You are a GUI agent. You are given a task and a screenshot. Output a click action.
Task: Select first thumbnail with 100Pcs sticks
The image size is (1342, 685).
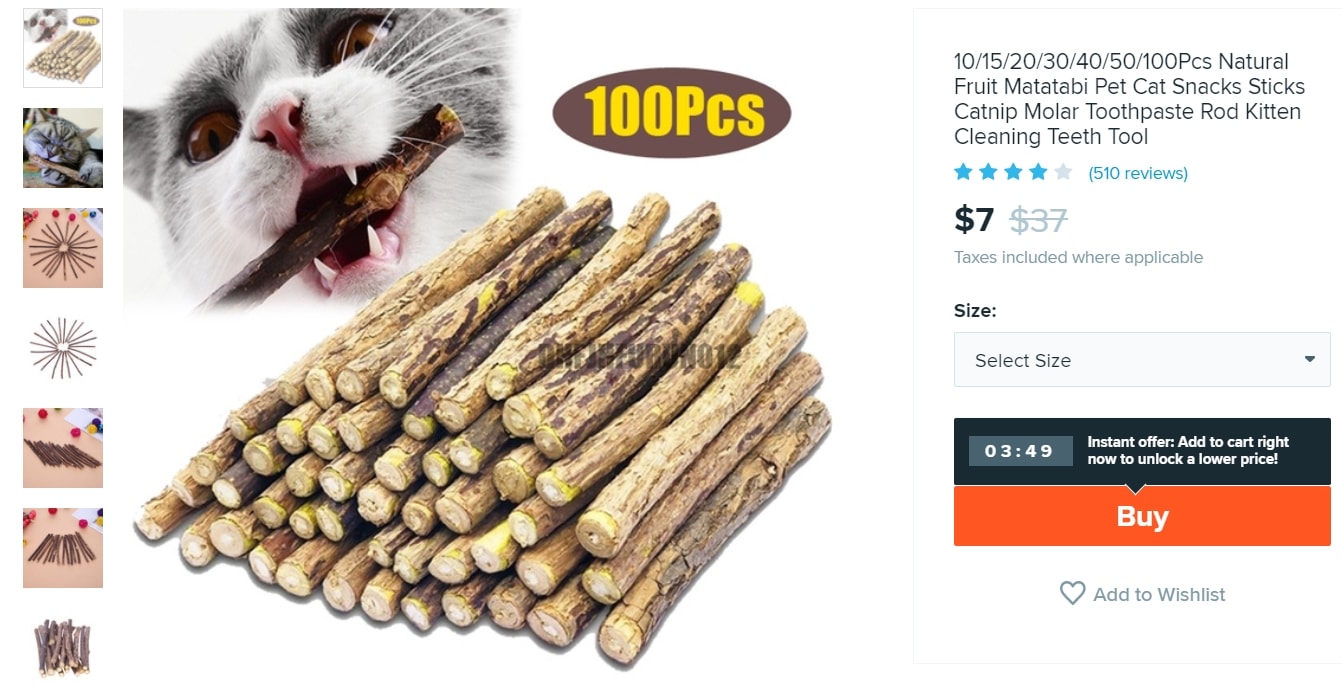63,48
